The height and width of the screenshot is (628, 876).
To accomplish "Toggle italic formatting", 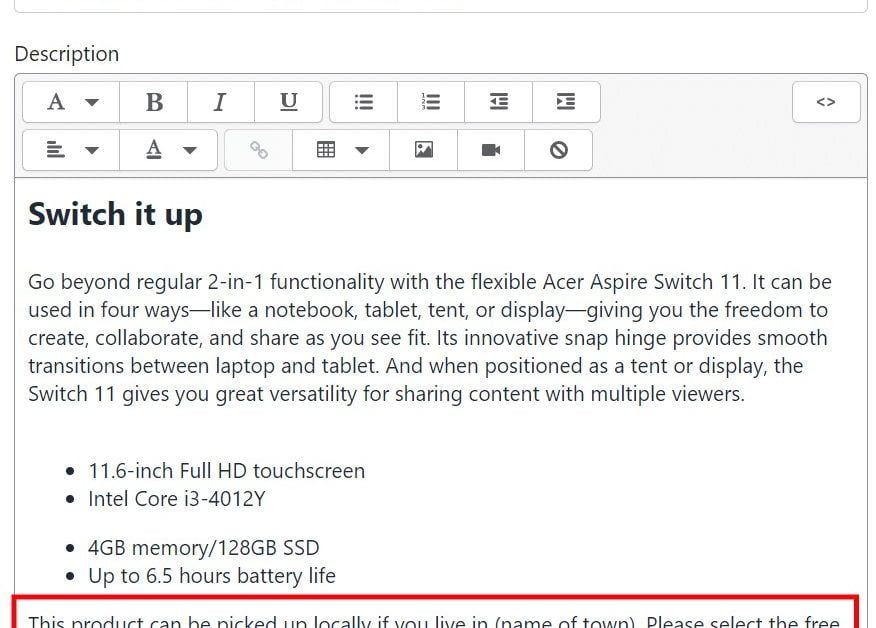I will (221, 102).
